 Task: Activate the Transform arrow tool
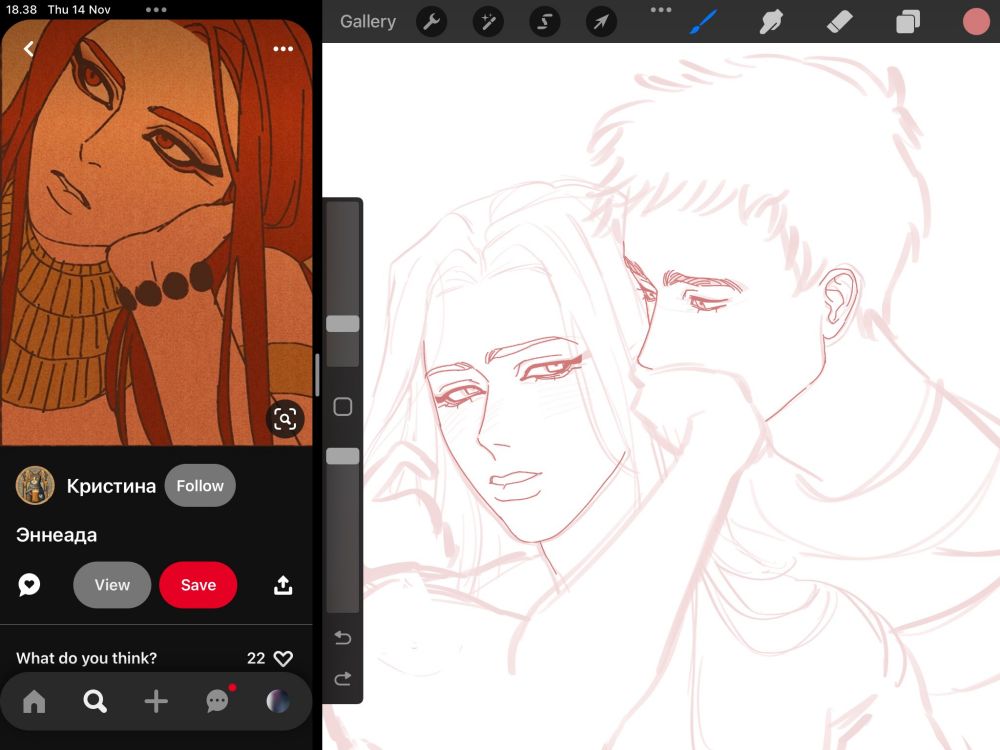point(601,22)
